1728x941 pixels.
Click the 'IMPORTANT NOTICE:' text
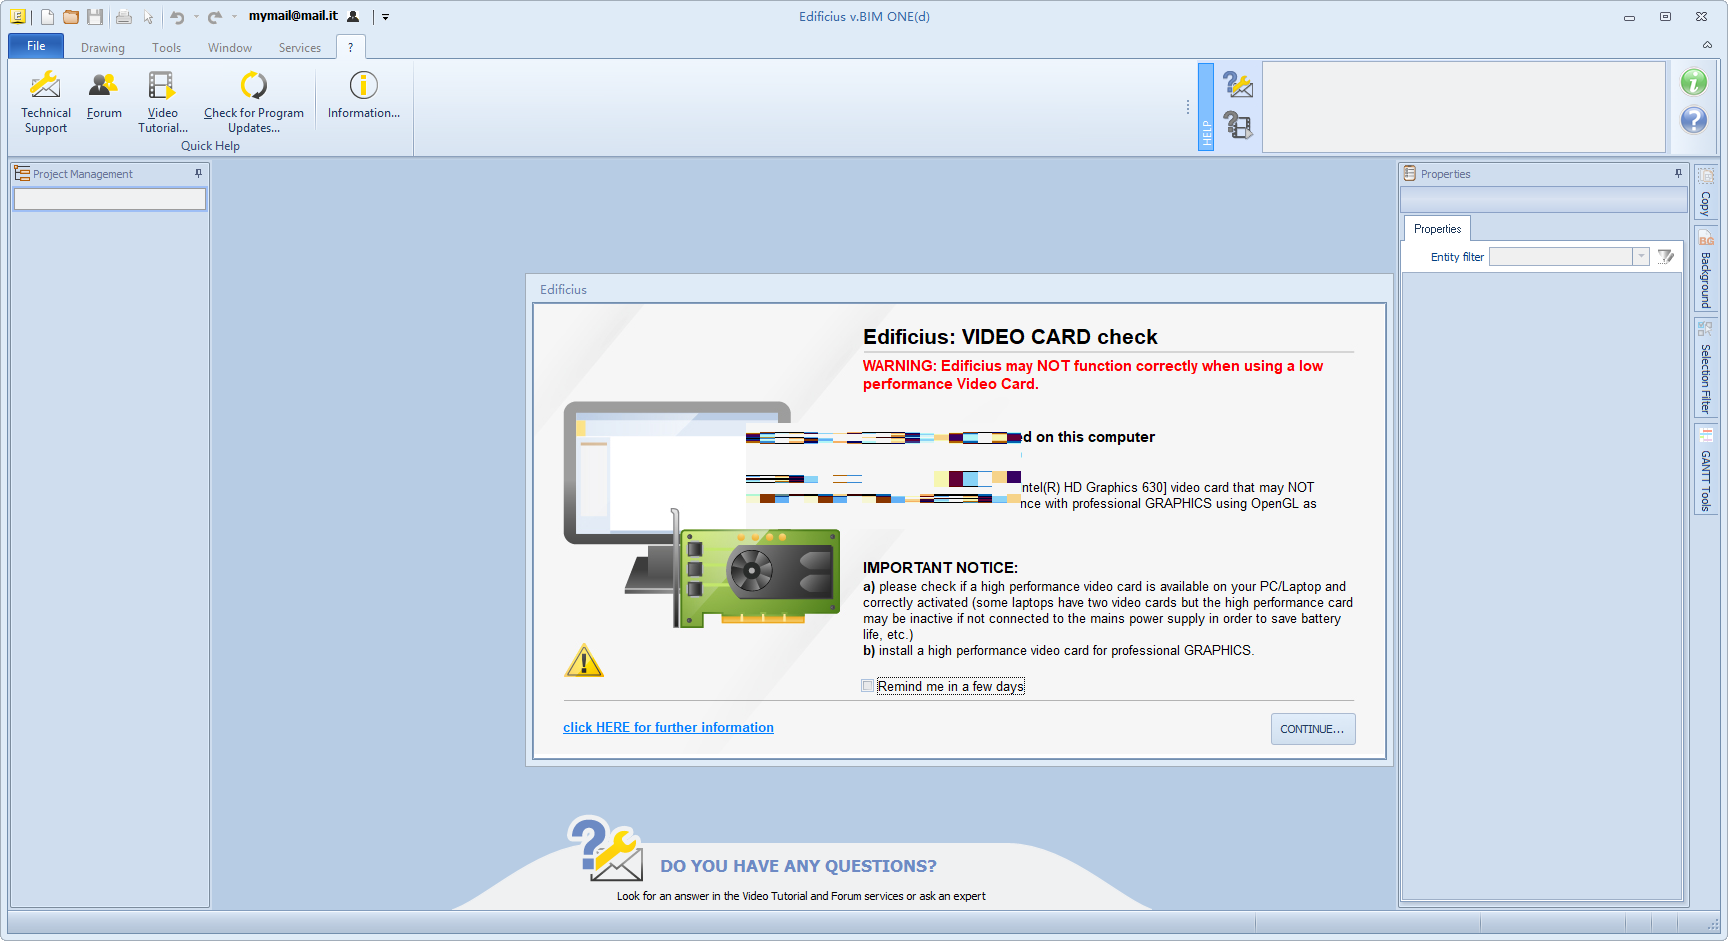tap(940, 568)
